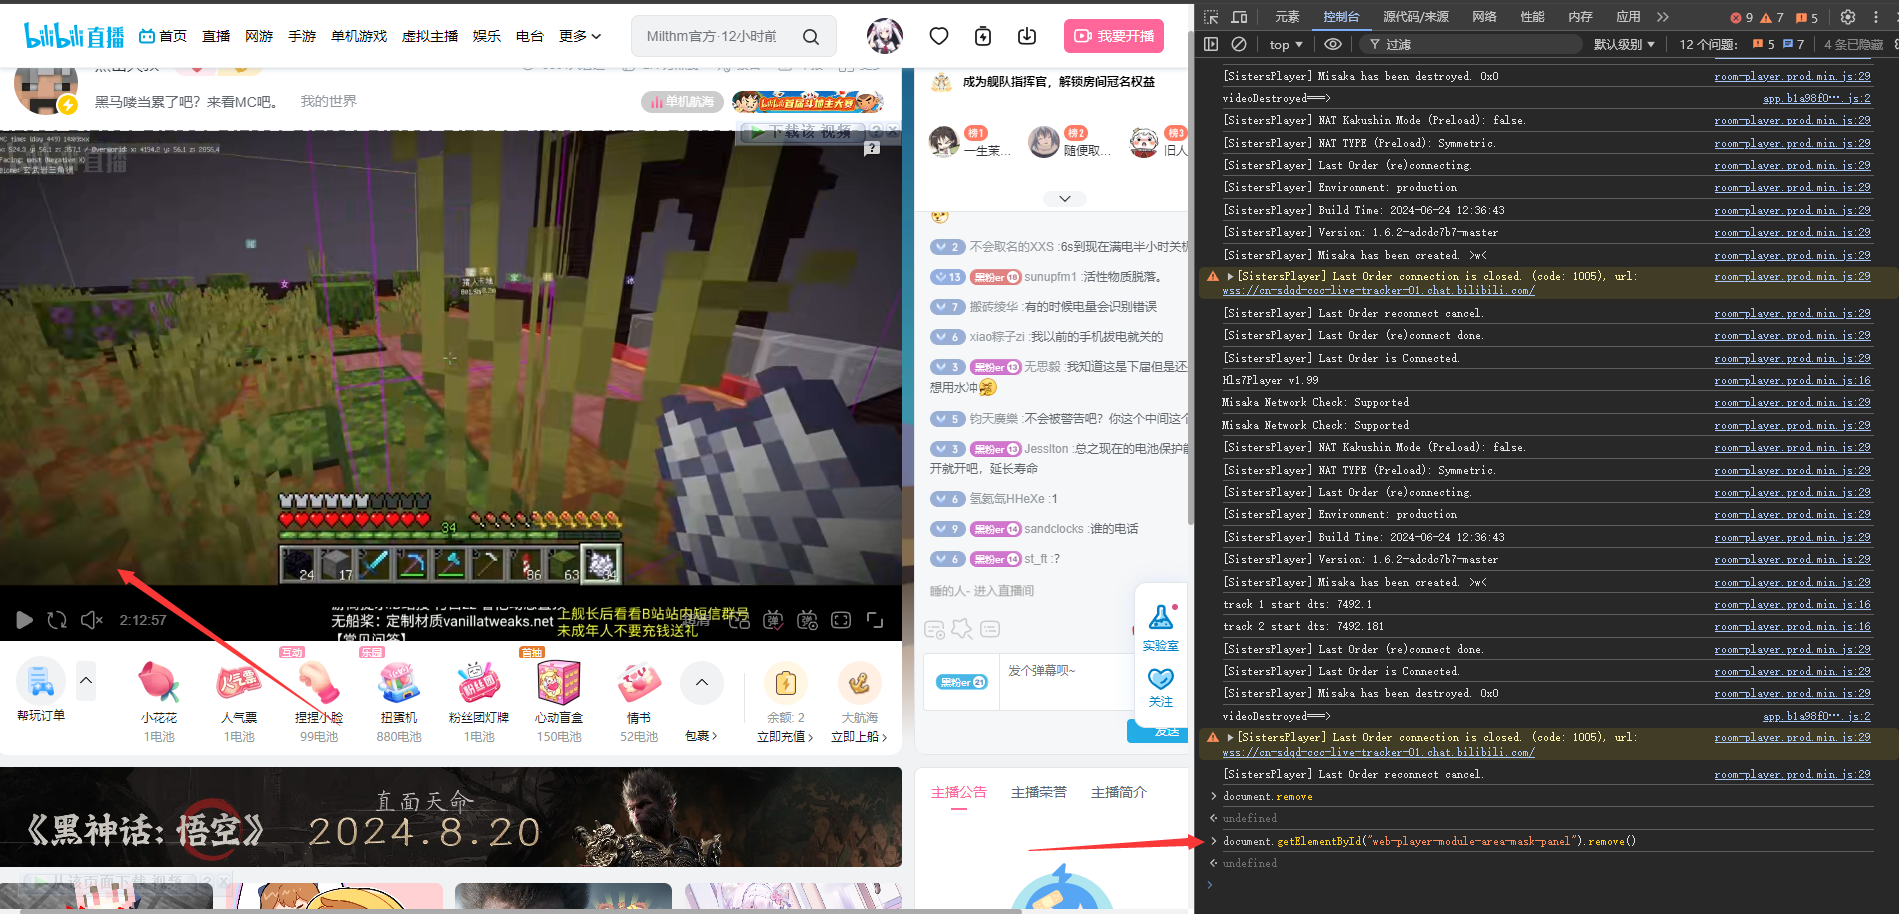Click the 我要开播 button
Viewport: 1899px width, 914px height.
pyautogui.click(x=1113, y=36)
